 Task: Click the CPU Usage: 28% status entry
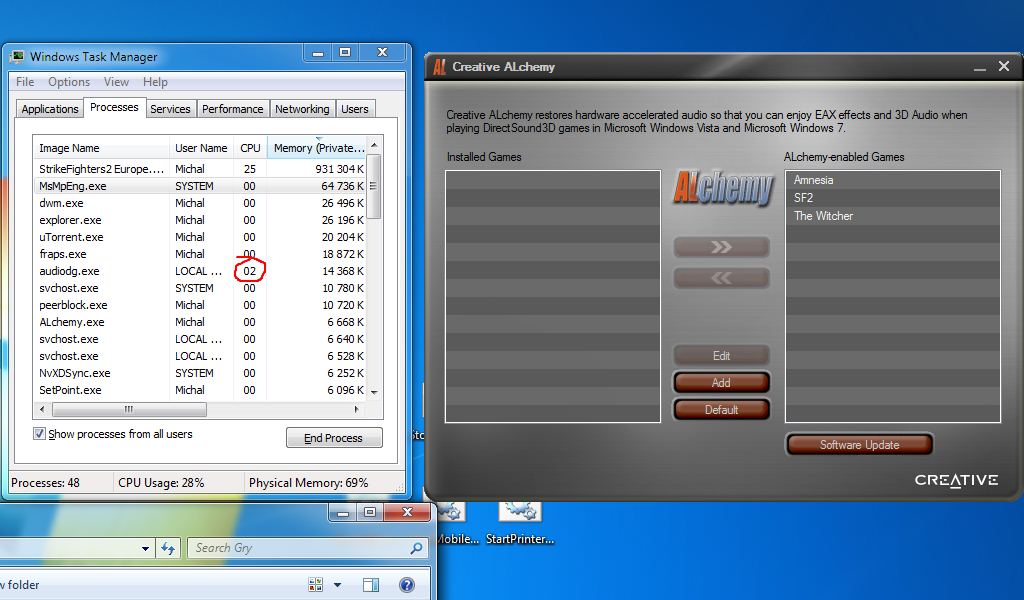click(161, 482)
